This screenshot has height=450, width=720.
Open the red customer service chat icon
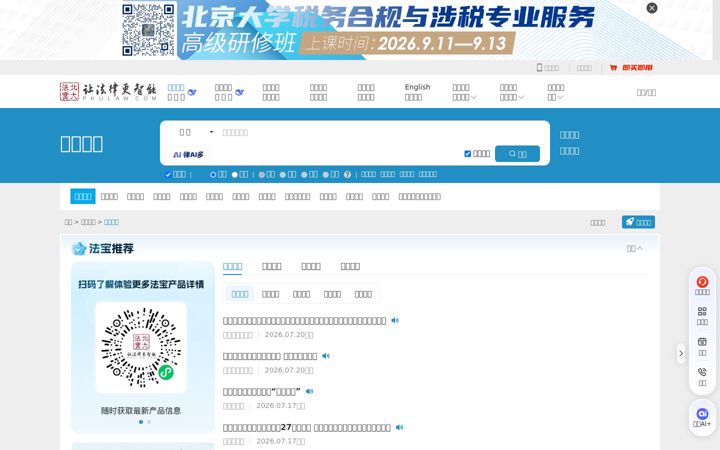pyautogui.click(x=702, y=282)
